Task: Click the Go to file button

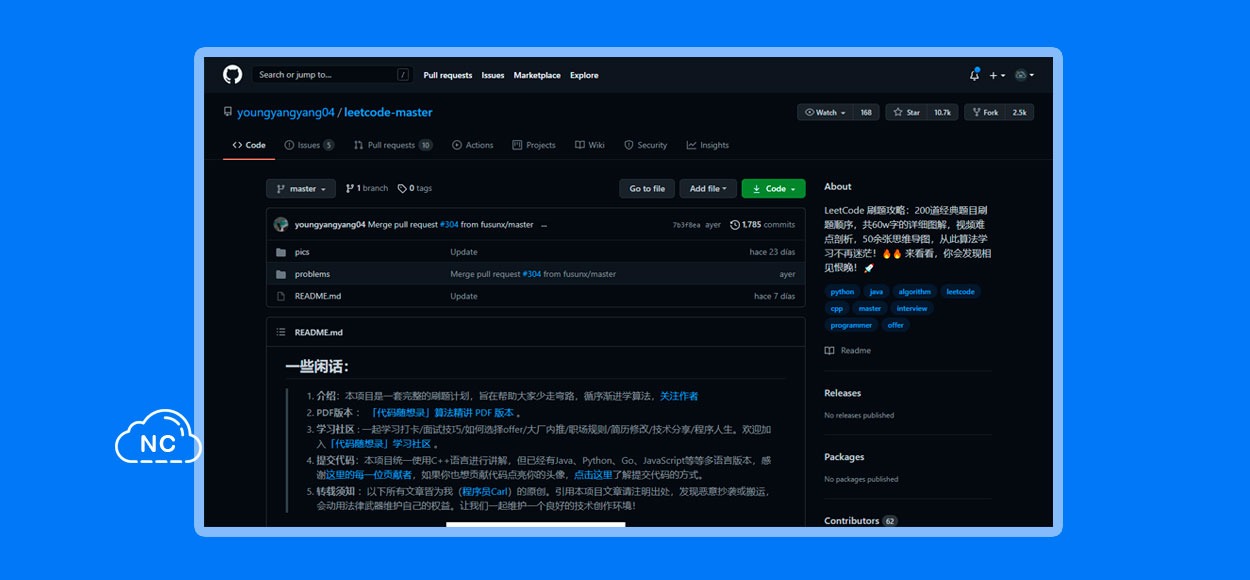Action: coord(647,188)
